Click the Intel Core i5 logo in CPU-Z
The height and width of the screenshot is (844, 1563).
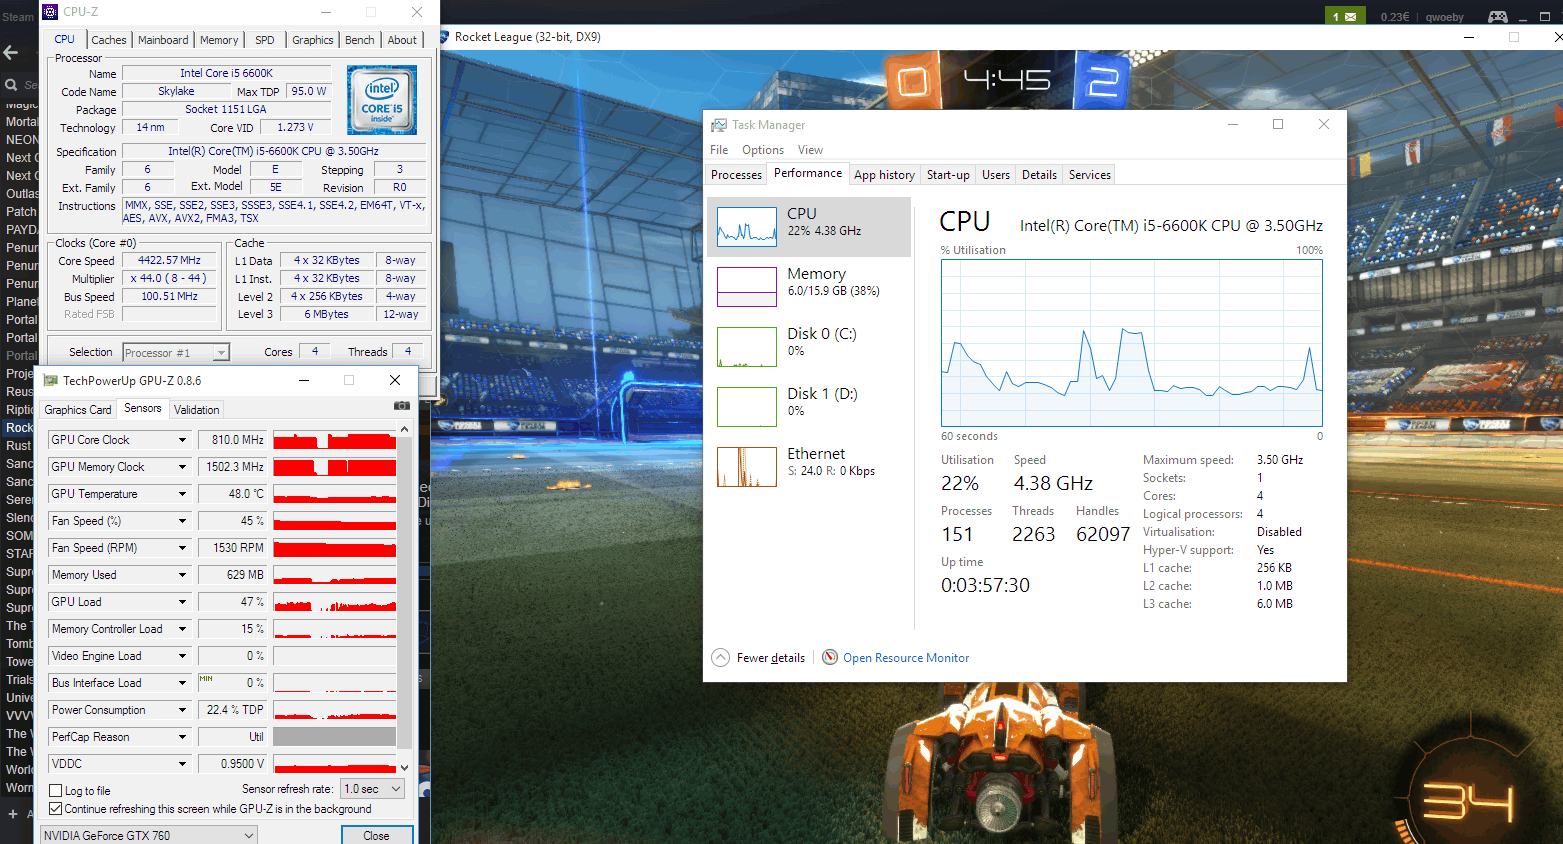382,100
